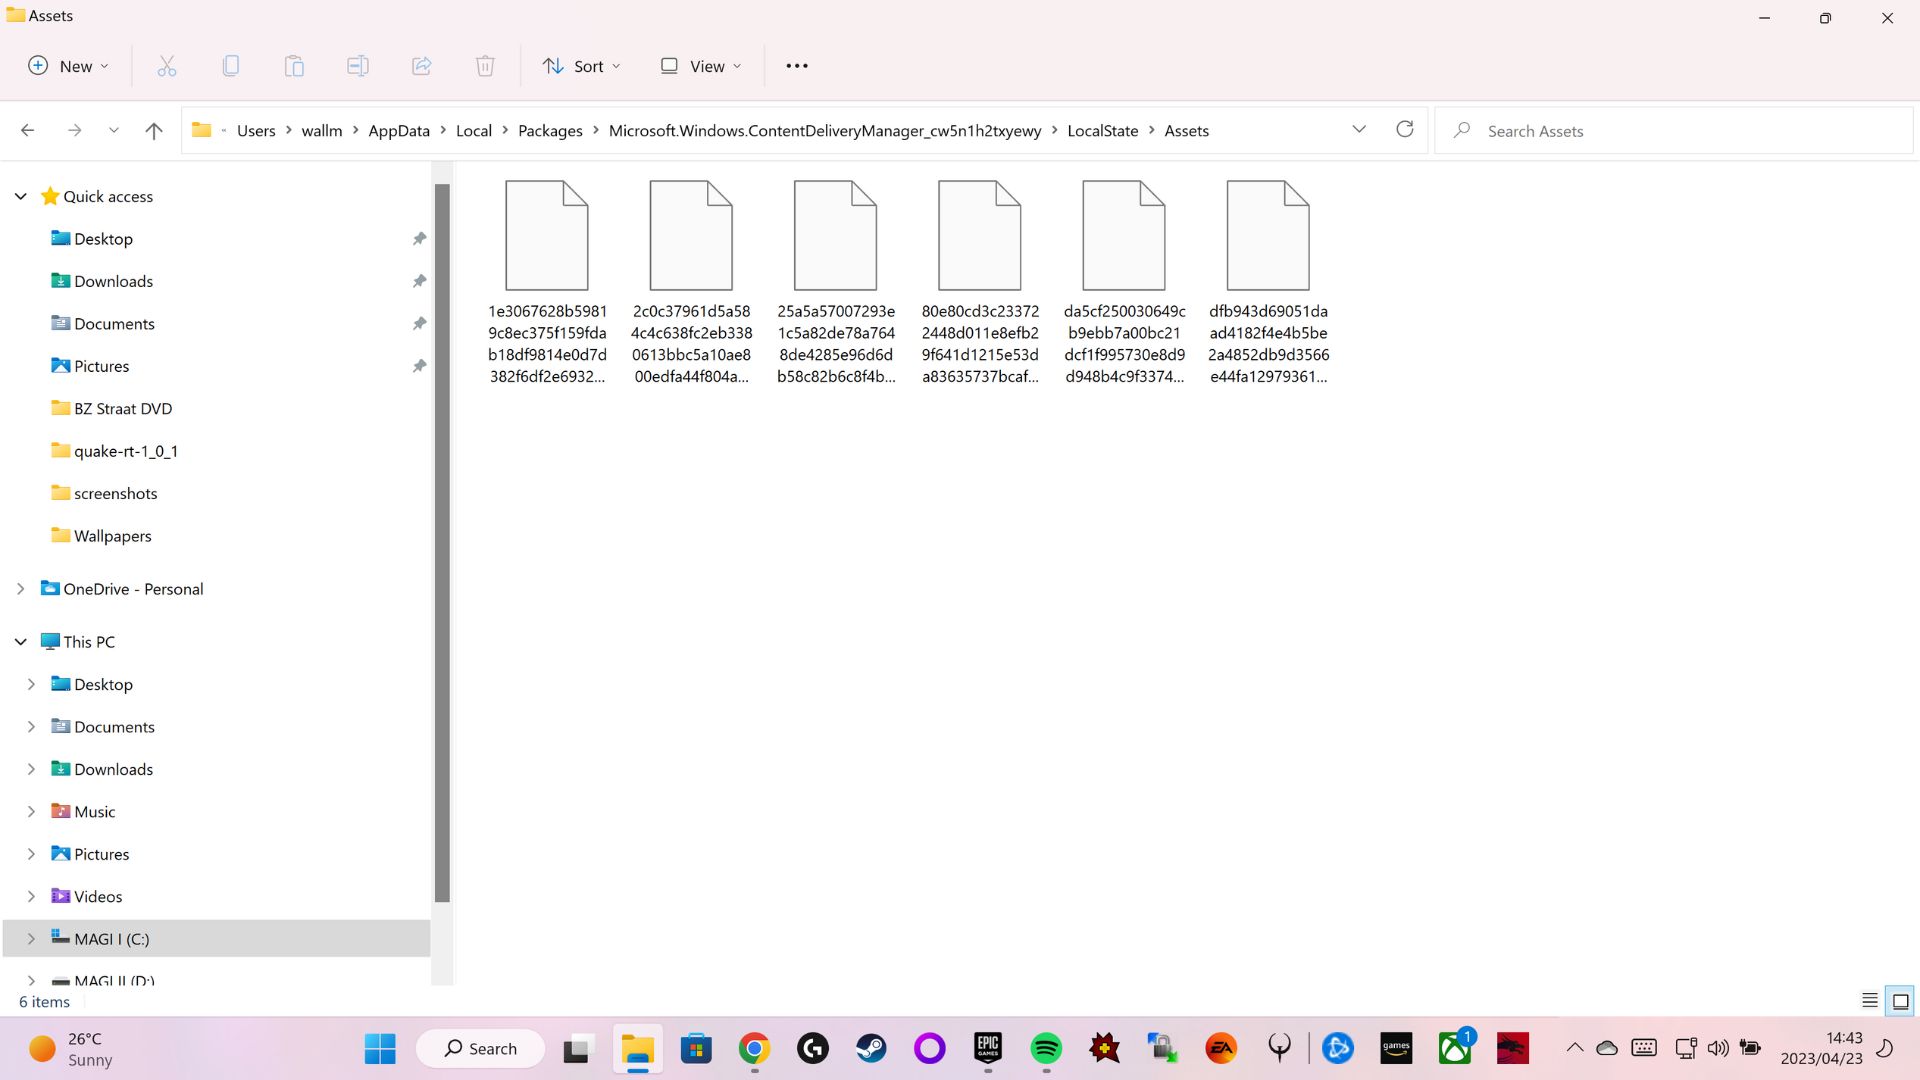1920x1080 pixels.
Task: Collapse the This PC section
Action: click(x=20, y=641)
